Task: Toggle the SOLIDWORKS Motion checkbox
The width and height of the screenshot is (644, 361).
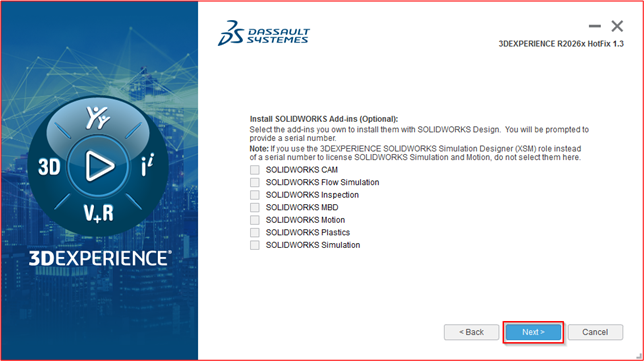Action: (255, 220)
